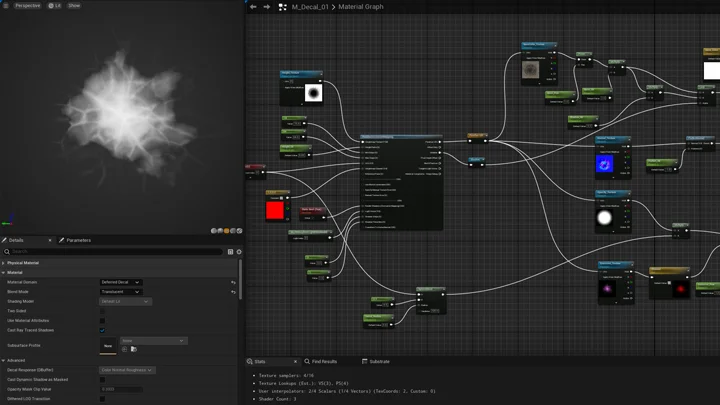Select the last preview shape icon
The image size is (720, 405).
pyautogui.click(x=239, y=231)
